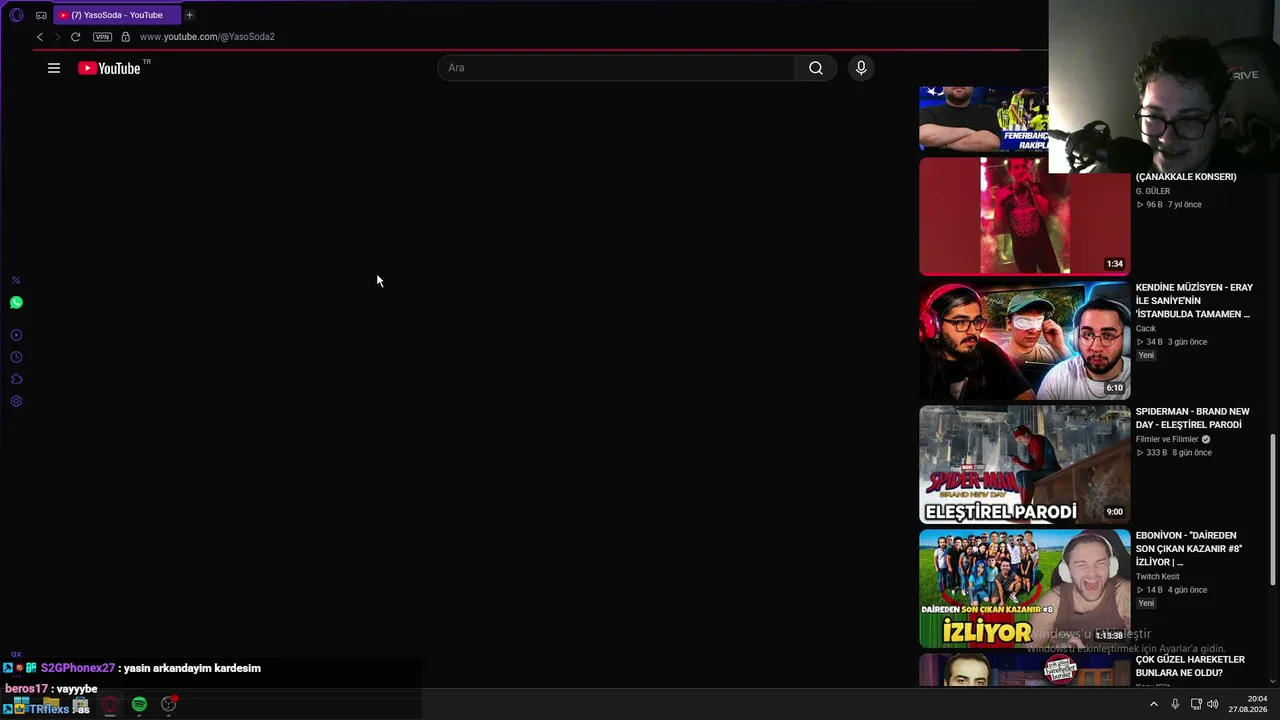
Task: Open the '(ÇANAKKALE KONSERİ)' video title
Action: [1186, 177]
